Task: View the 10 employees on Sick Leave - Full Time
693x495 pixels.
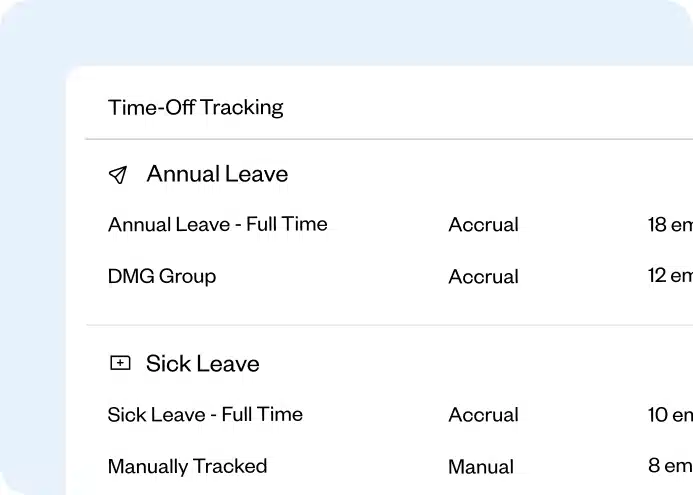Action: coord(670,415)
